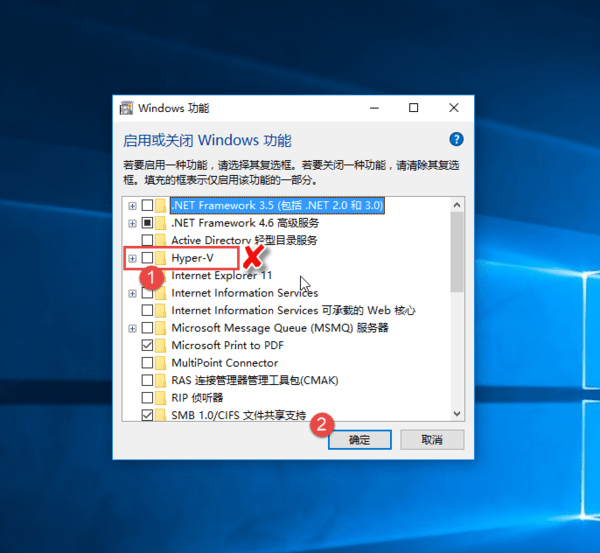
Task: Tick the Internet Explorer 11 checkbox
Action: 148,275
